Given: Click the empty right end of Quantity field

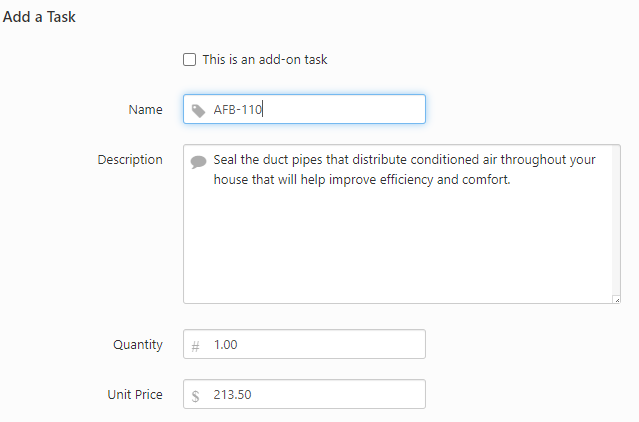Looking at the screenshot, I should click(380, 345).
